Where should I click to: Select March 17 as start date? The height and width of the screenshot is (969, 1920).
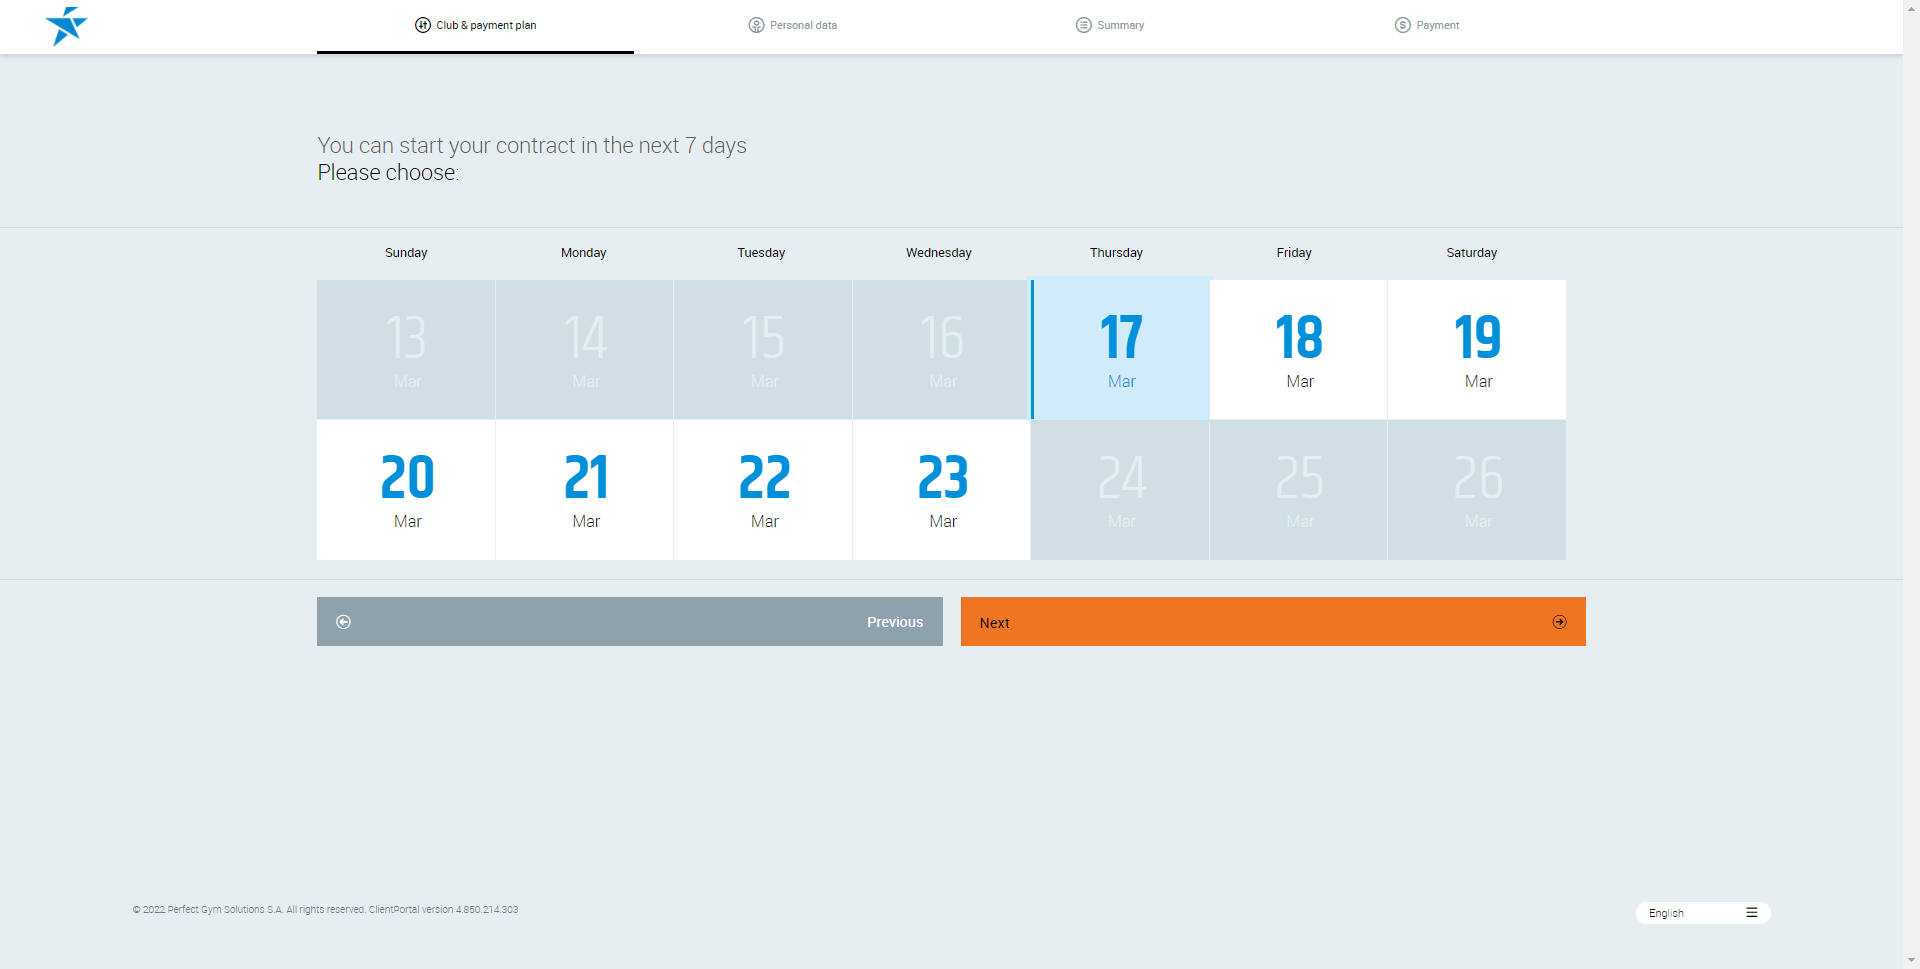[1120, 349]
